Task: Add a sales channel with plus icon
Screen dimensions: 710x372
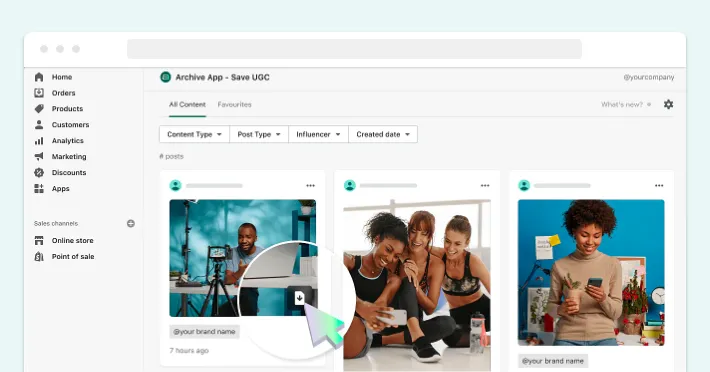Action: (x=131, y=224)
